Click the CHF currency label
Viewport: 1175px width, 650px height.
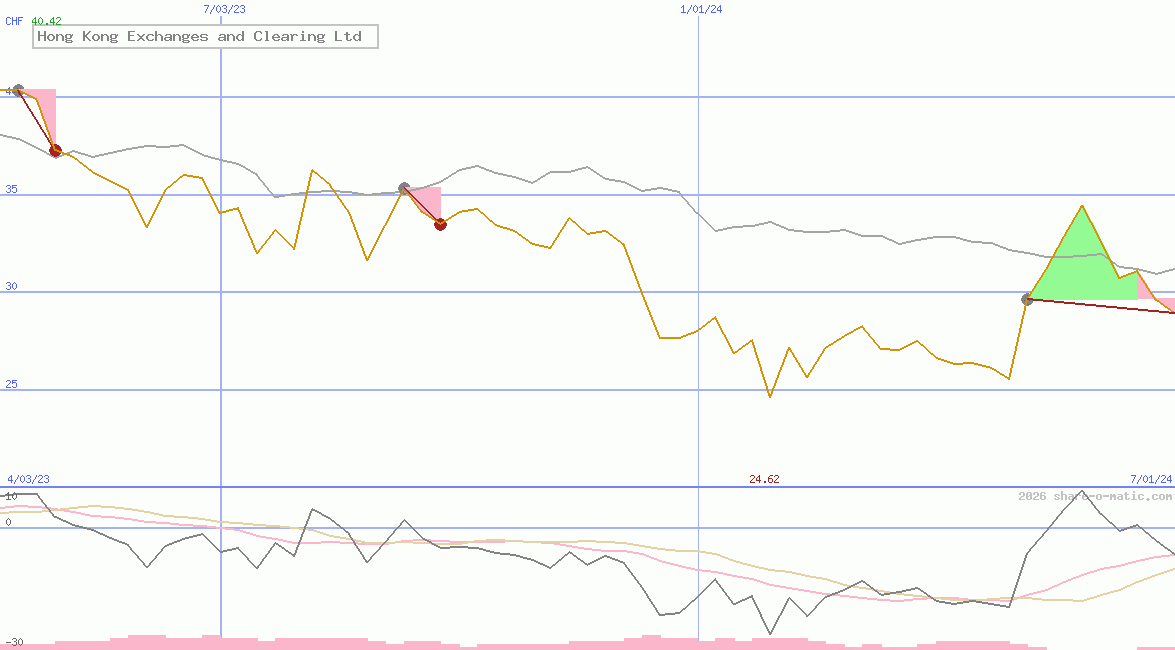click(14, 21)
